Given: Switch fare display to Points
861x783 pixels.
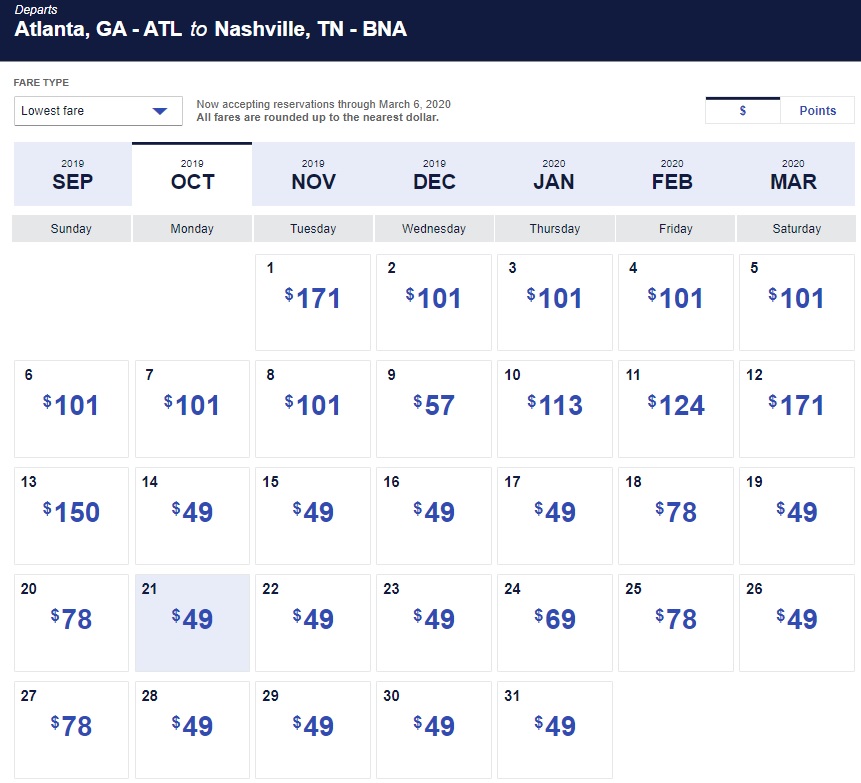Looking at the screenshot, I should [x=817, y=111].
